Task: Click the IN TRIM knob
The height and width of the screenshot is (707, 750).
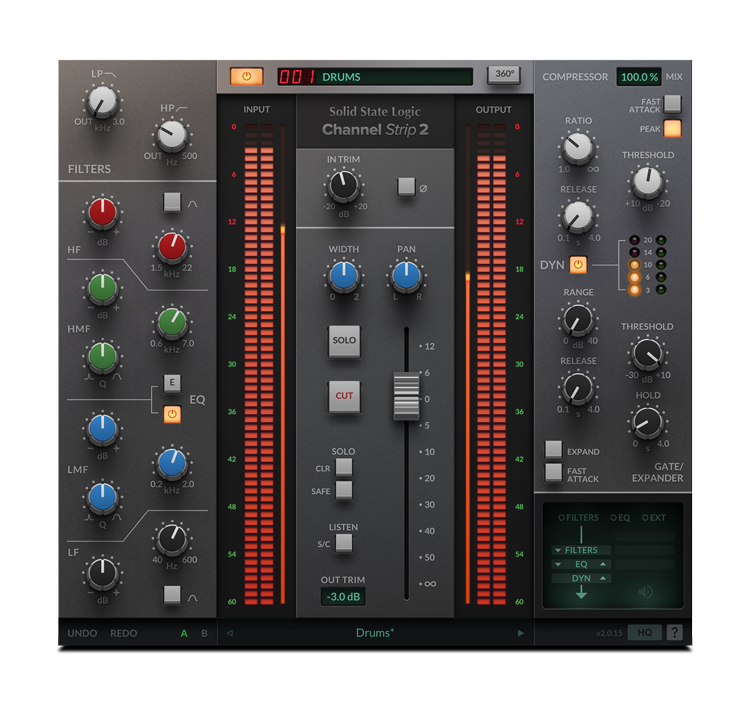Action: [343, 186]
